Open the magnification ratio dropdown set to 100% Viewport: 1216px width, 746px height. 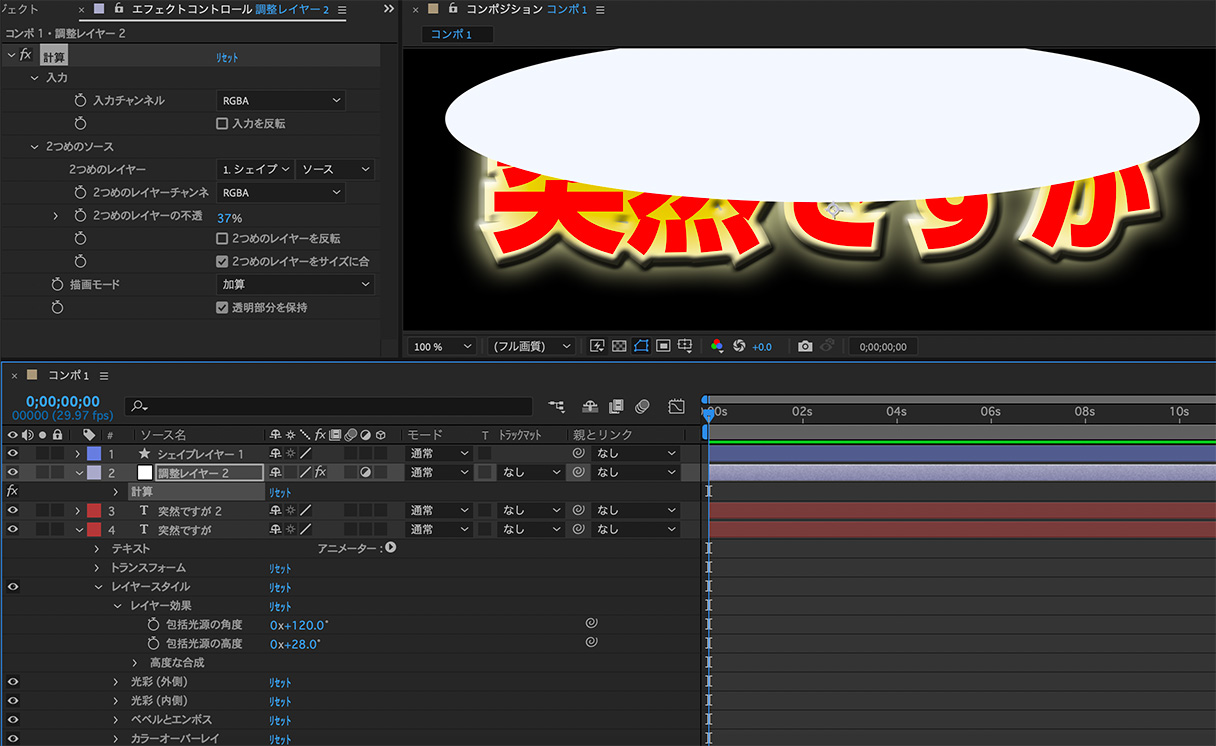click(440, 346)
